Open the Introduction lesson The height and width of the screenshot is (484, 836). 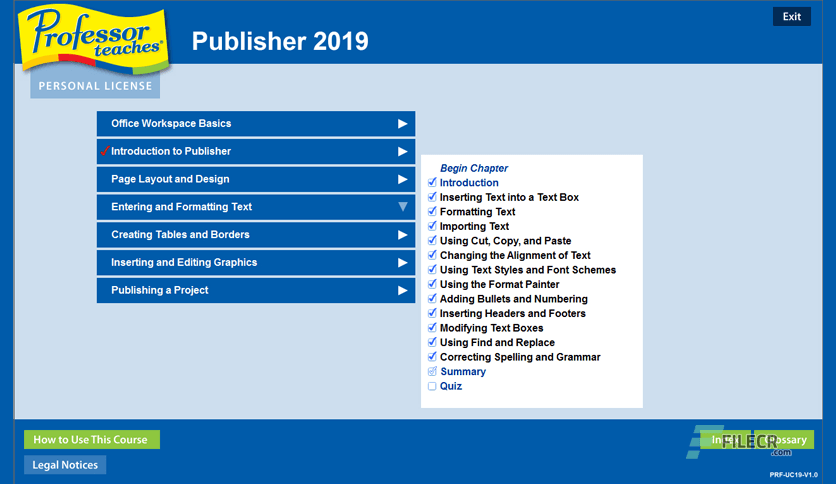coord(469,182)
